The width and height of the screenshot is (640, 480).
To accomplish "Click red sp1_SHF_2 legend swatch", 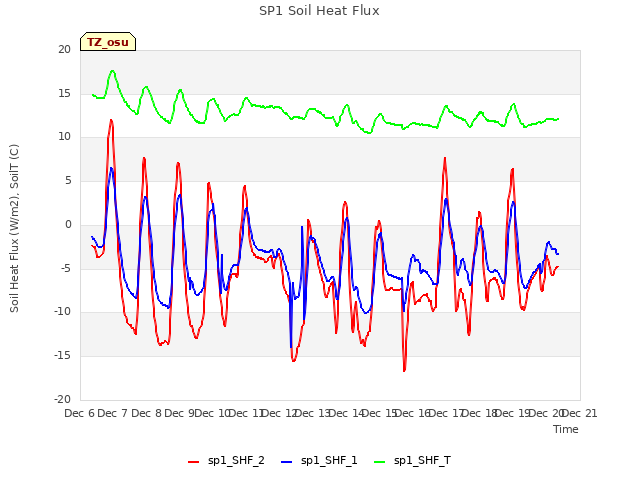I will [193, 462].
